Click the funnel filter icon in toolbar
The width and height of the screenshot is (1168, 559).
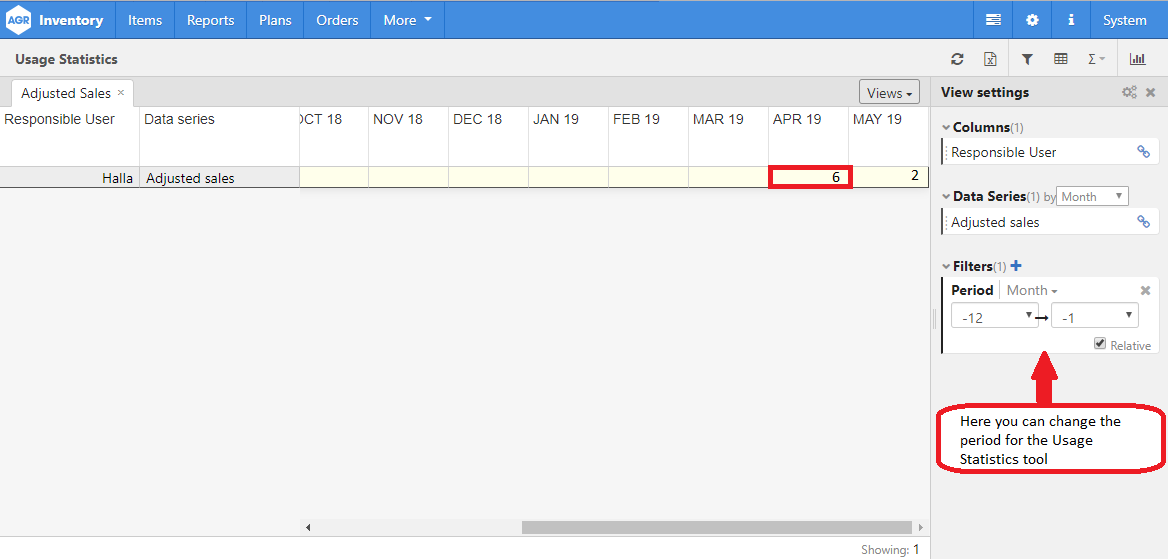click(x=1027, y=60)
